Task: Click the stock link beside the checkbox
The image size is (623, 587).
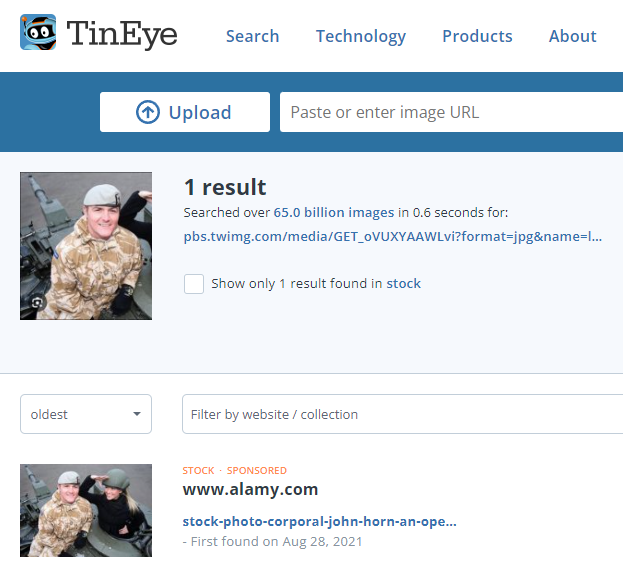Action: click(403, 284)
